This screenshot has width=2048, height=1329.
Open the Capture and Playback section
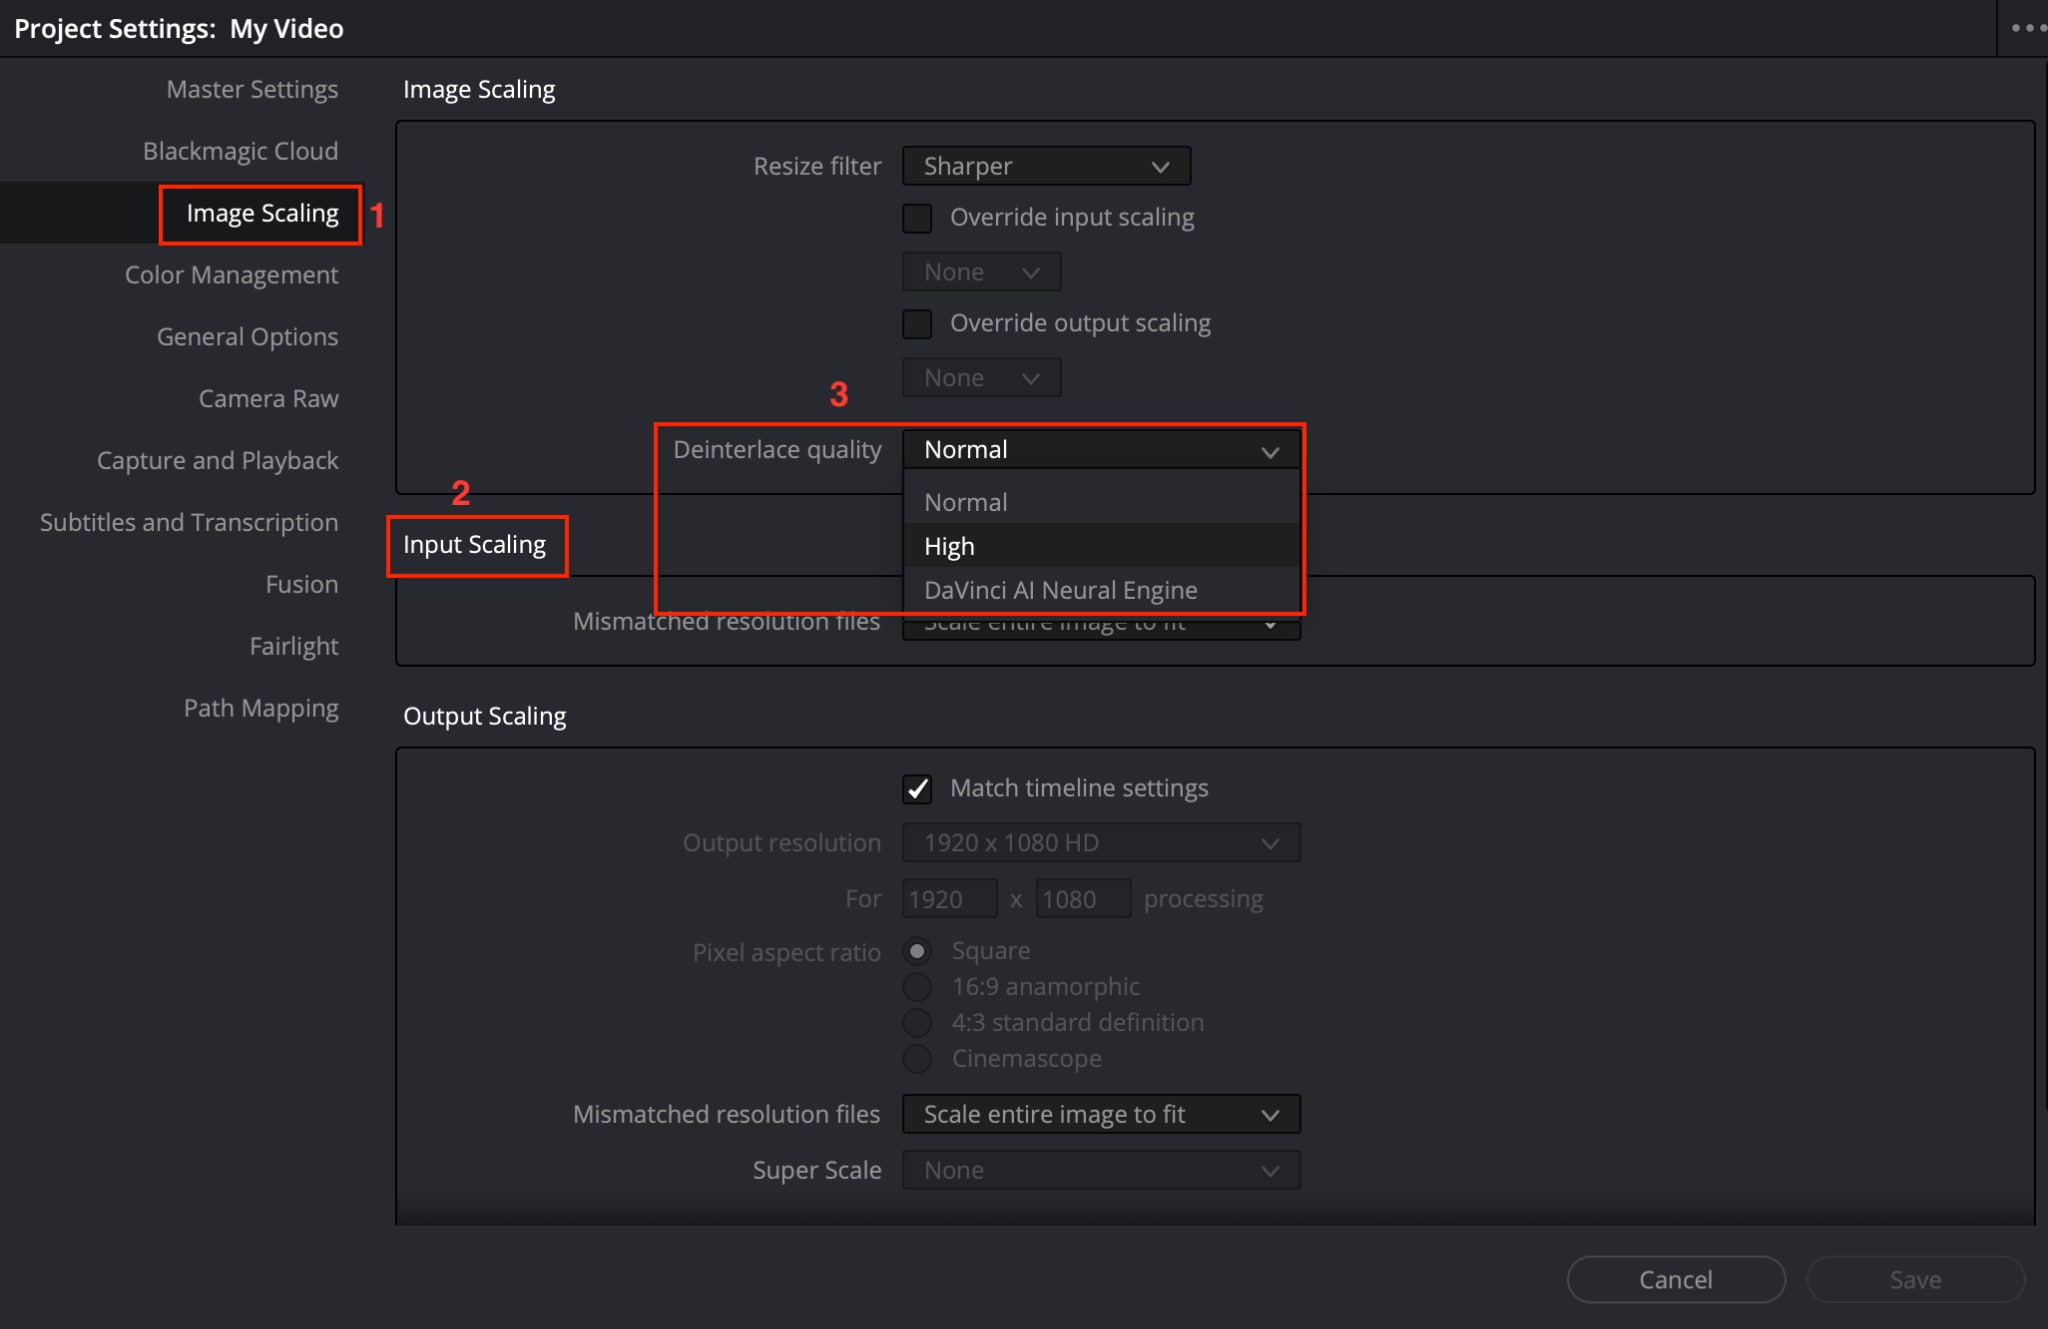217,460
